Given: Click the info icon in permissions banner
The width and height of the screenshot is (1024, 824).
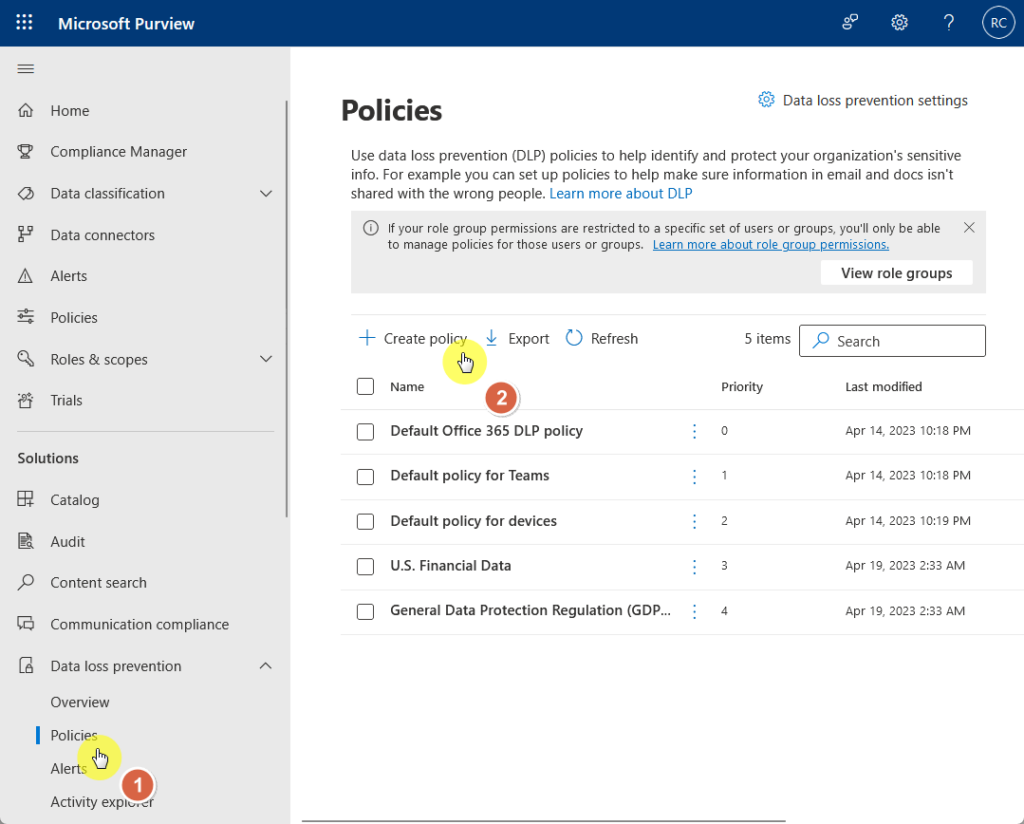Looking at the screenshot, I should (371, 228).
